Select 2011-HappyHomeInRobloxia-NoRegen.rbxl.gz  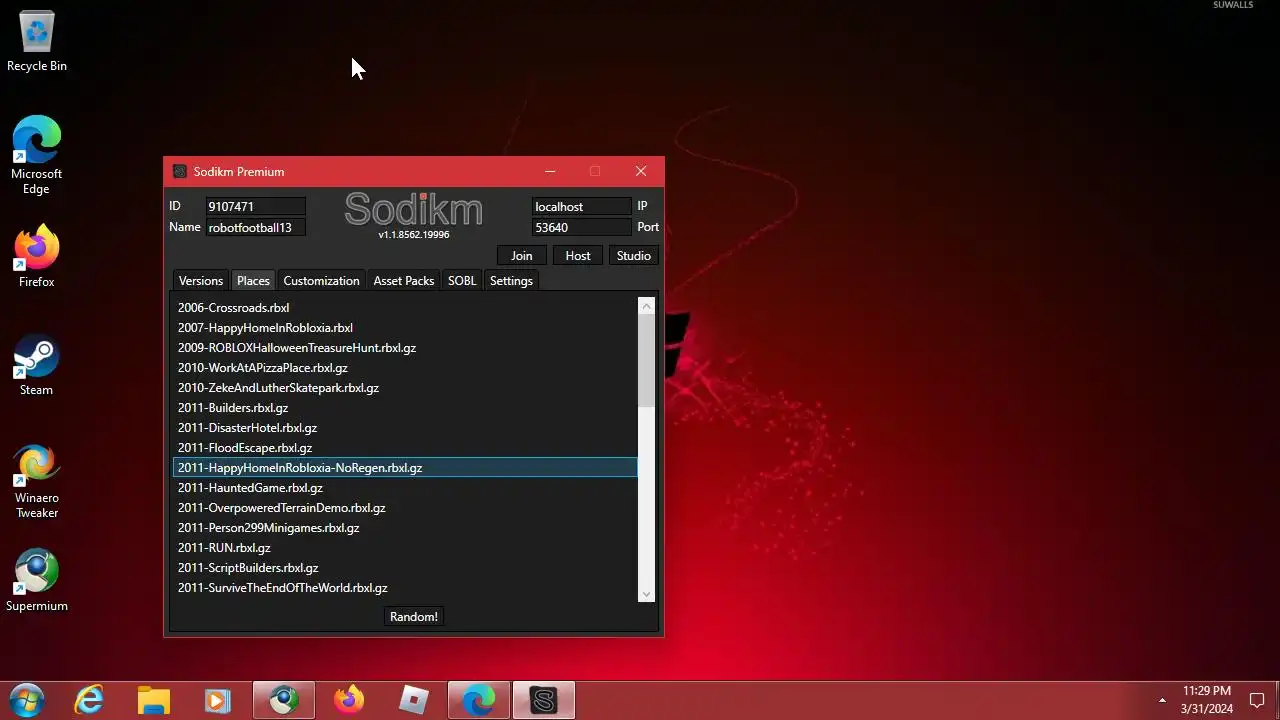[405, 468]
